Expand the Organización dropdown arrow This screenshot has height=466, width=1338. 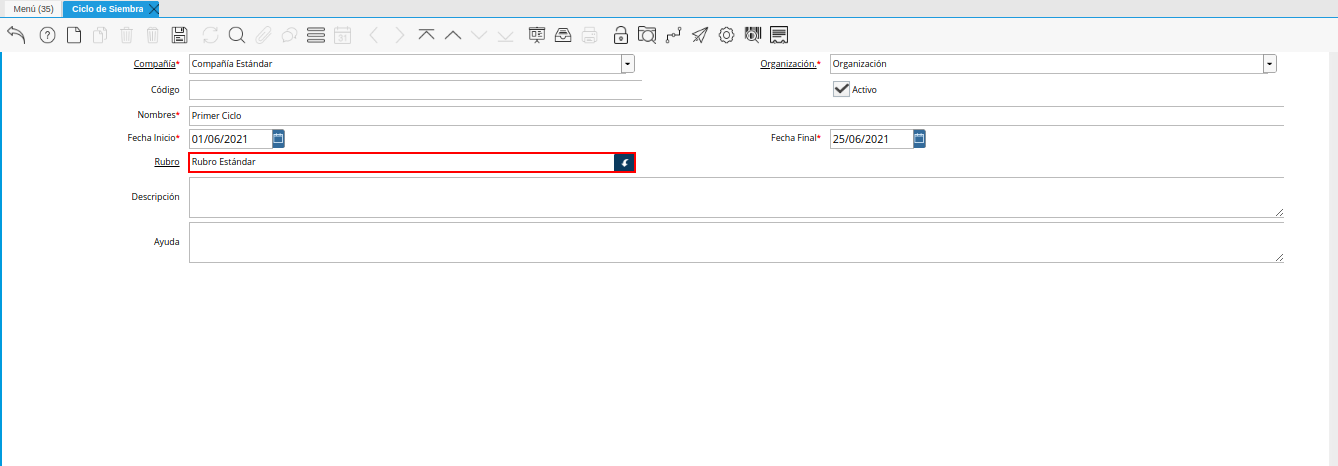coord(1269,64)
